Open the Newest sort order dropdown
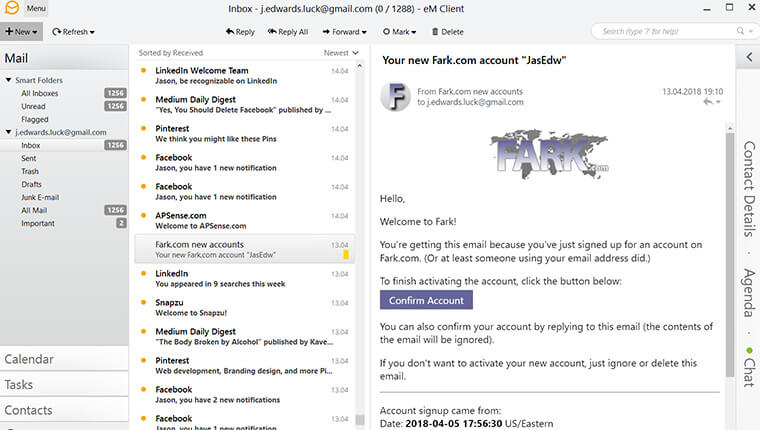Viewport: 760px width, 430px height. pos(341,53)
